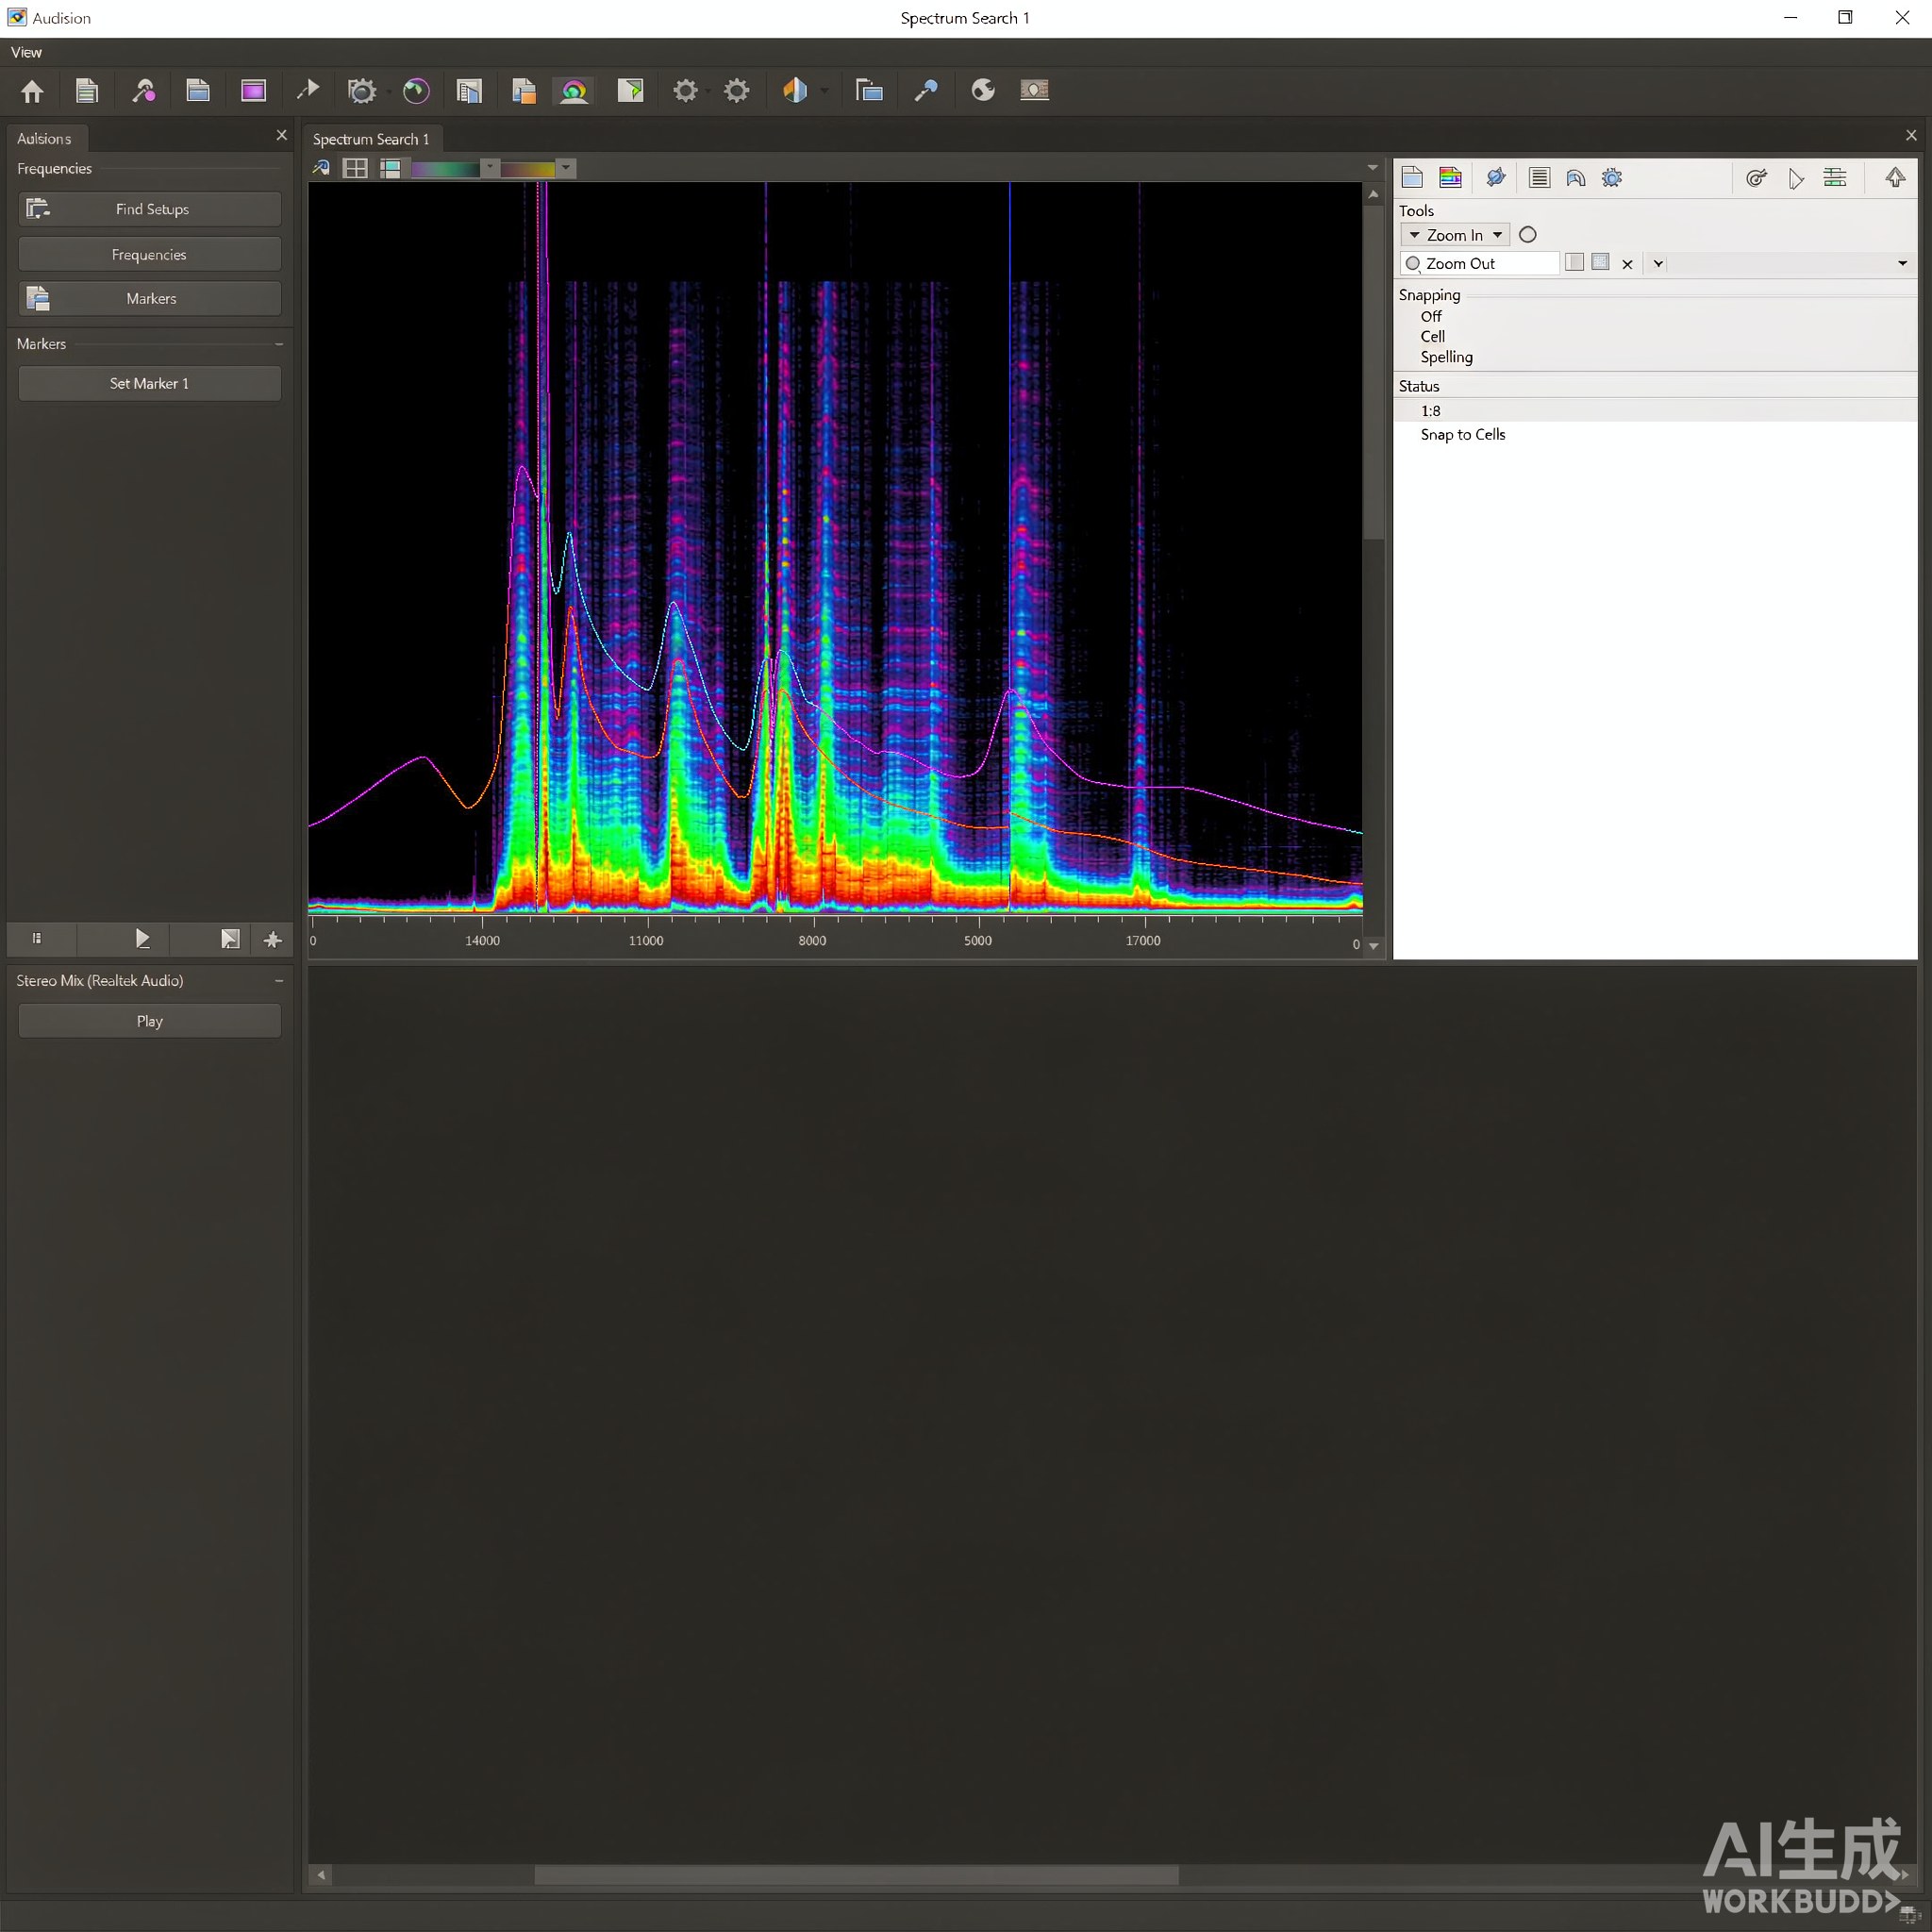The image size is (1932, 1932).
Task: Select the purple-green gradient color swatch
Action: point(446,168)
